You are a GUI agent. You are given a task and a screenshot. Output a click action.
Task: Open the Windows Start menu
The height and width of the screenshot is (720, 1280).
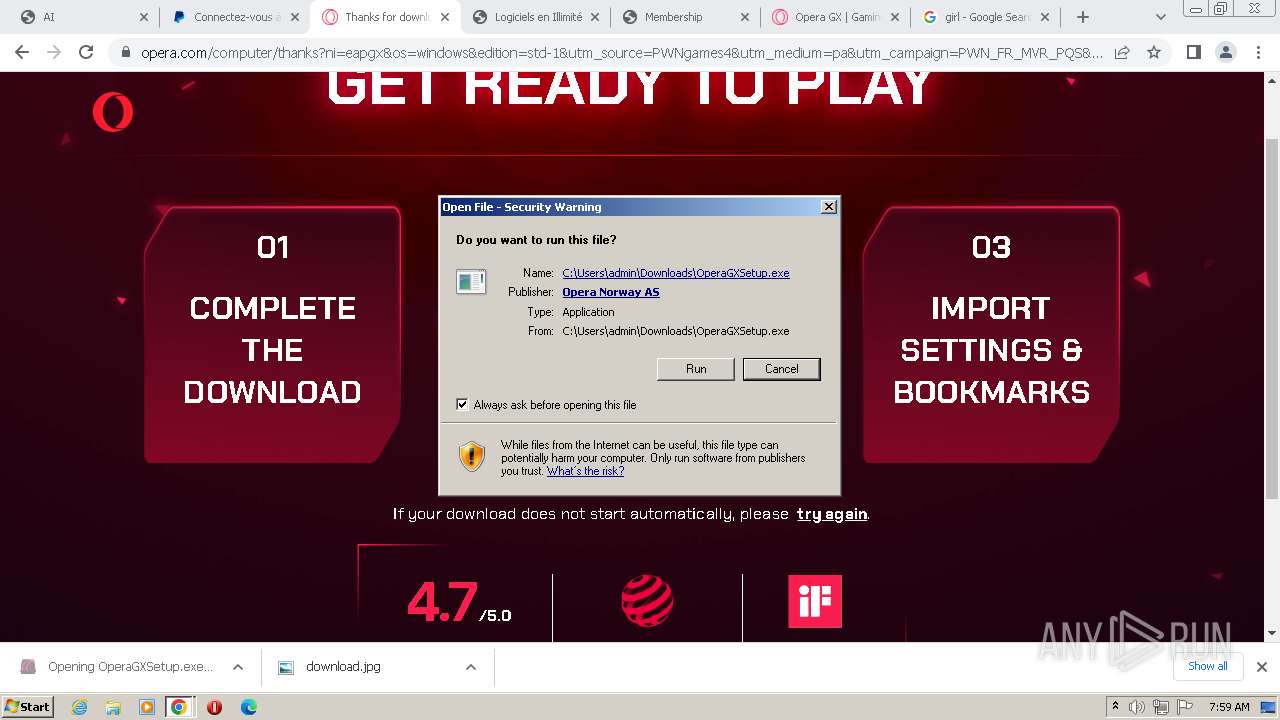[28, 707]
